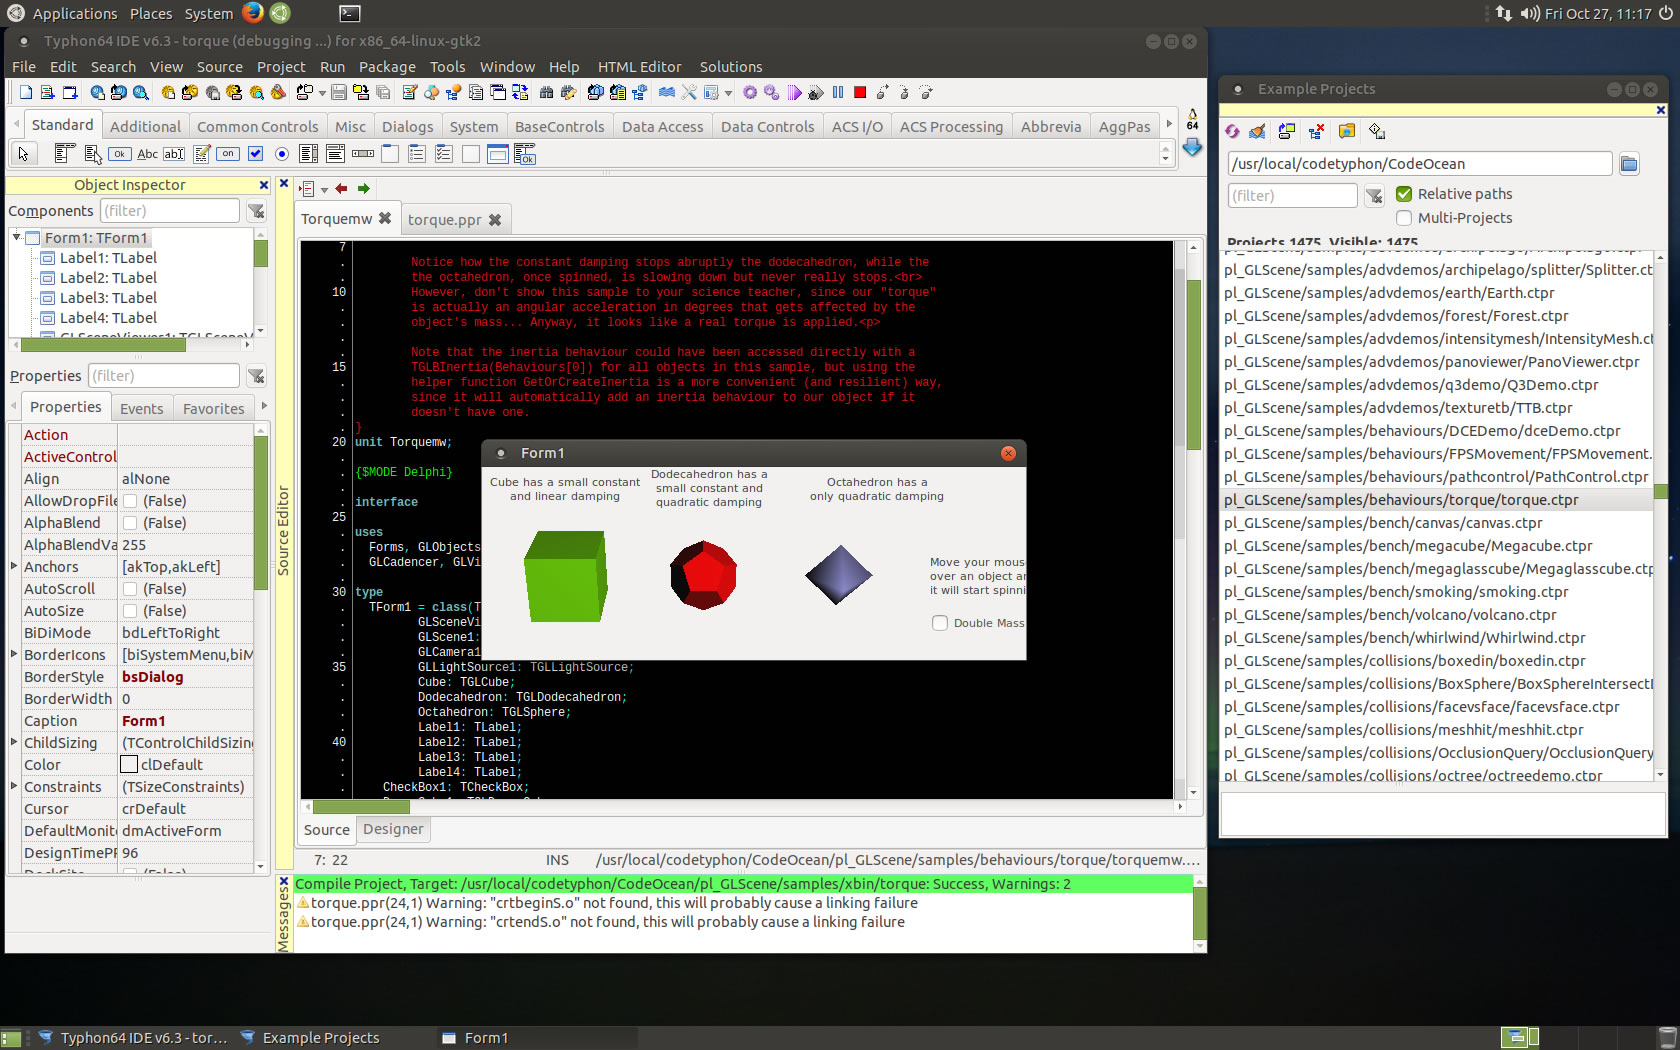This screenshot has width=1680, height=1050.
Task: Select the TToggleBox (on) palette component
Action: click(x=228, y=154)
